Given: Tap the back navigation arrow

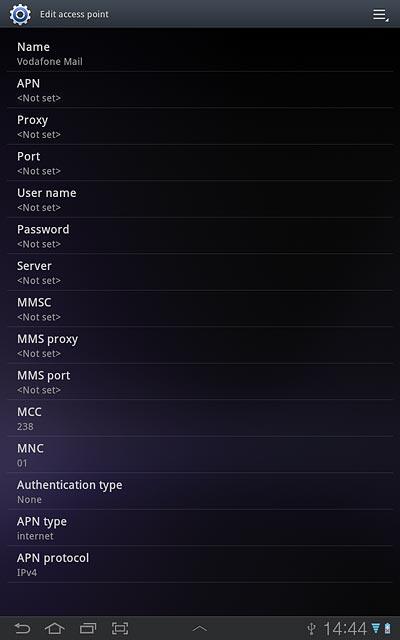Looking at the screenshot, I should (22, 628).
